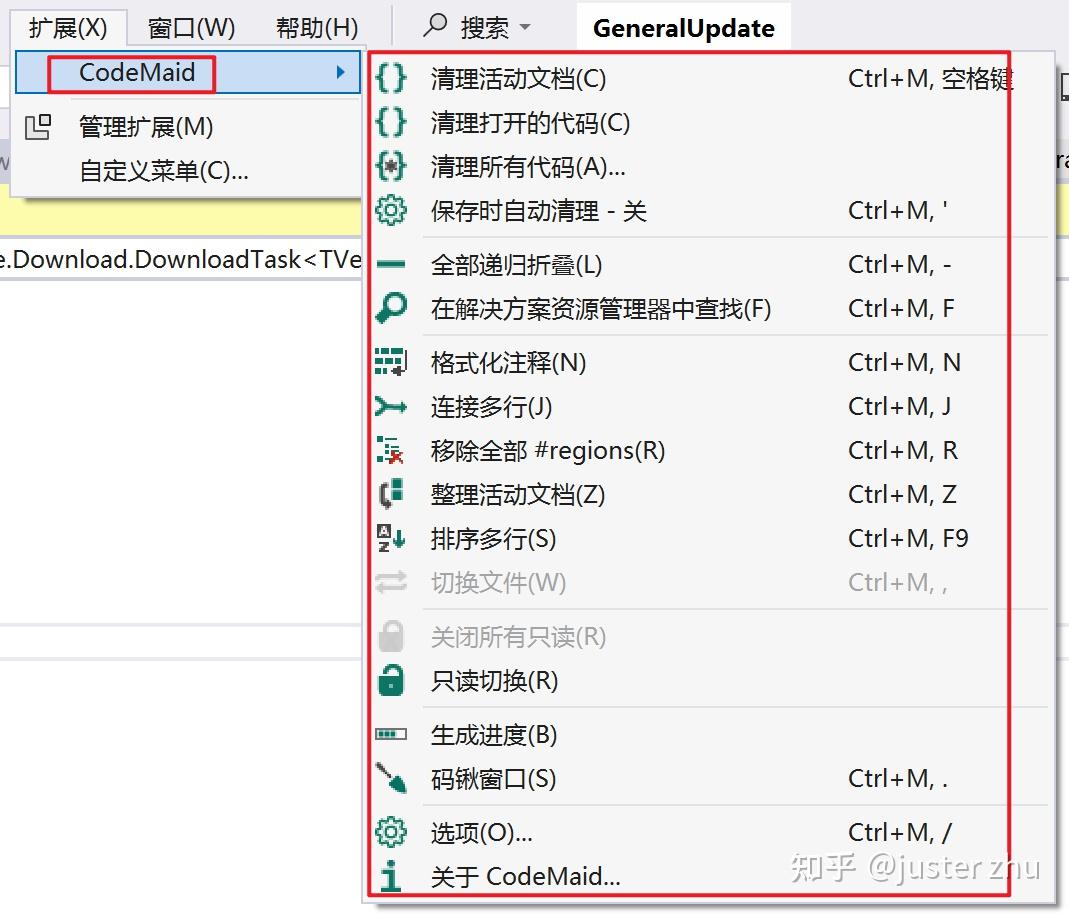Image resolution: width=1069 pixels, height=916 pixels.
Task: Click the 清理活动文档 curly braces icon
Action: (x=390, y=76)
